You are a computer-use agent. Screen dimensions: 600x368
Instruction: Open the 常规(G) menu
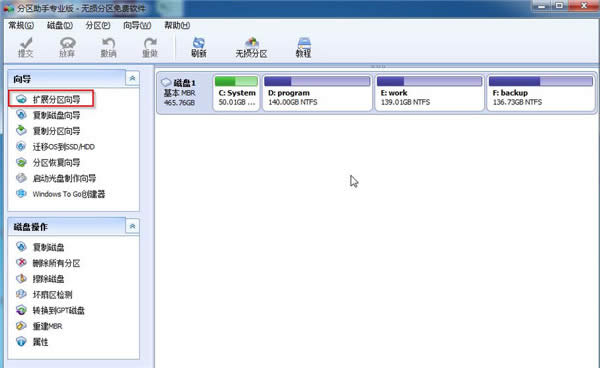click(21, 25)
